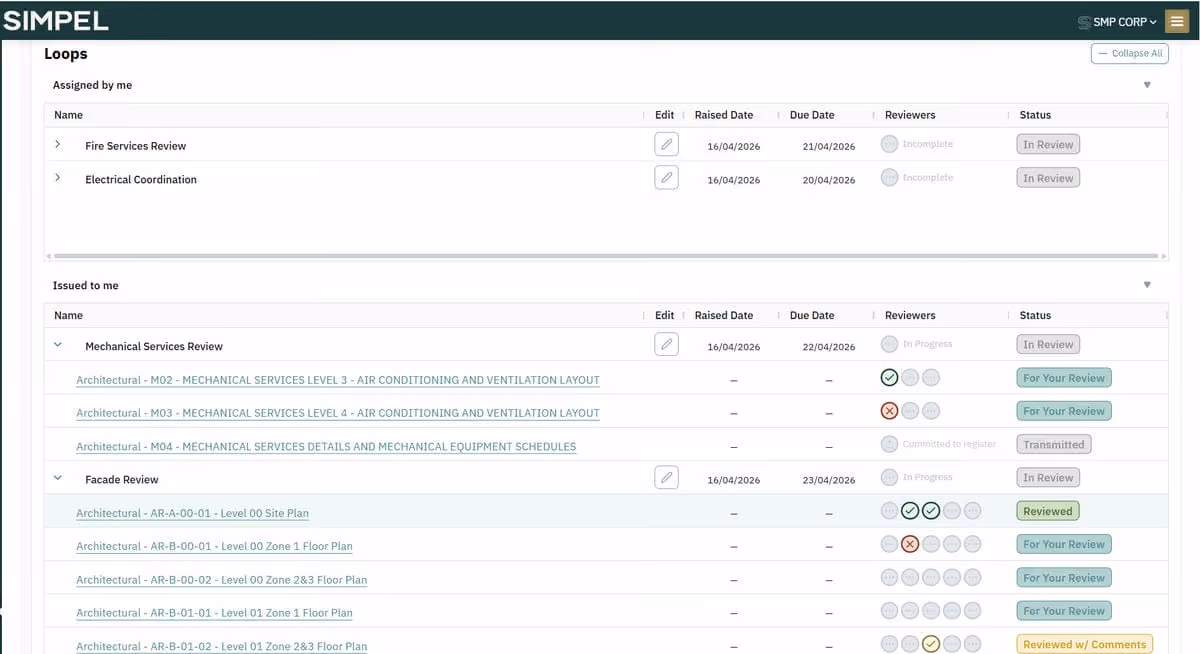The width and height of the screenshot is (1200, 654).
Task: Click In Progress reviewer icon for Facade Review
Action: click(x=889, y=477)
